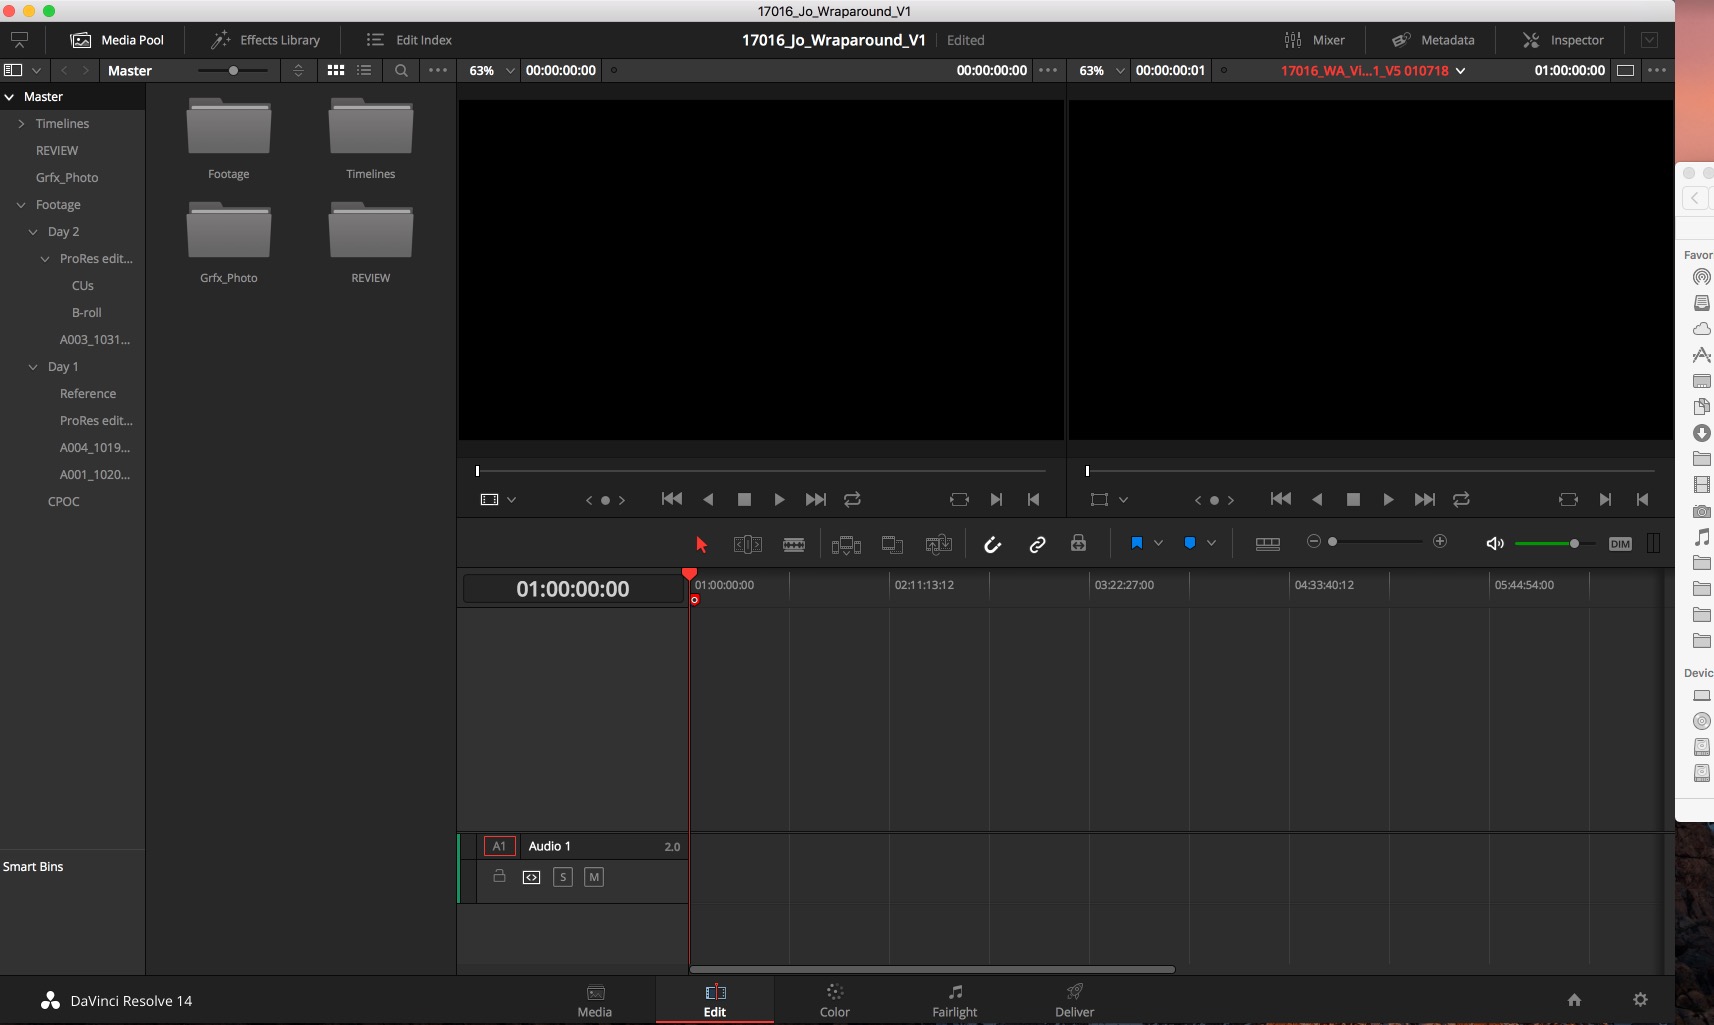1714x1025 pixels.
Task: Expand the Timelines bin in sidebar
Action: 21,124
